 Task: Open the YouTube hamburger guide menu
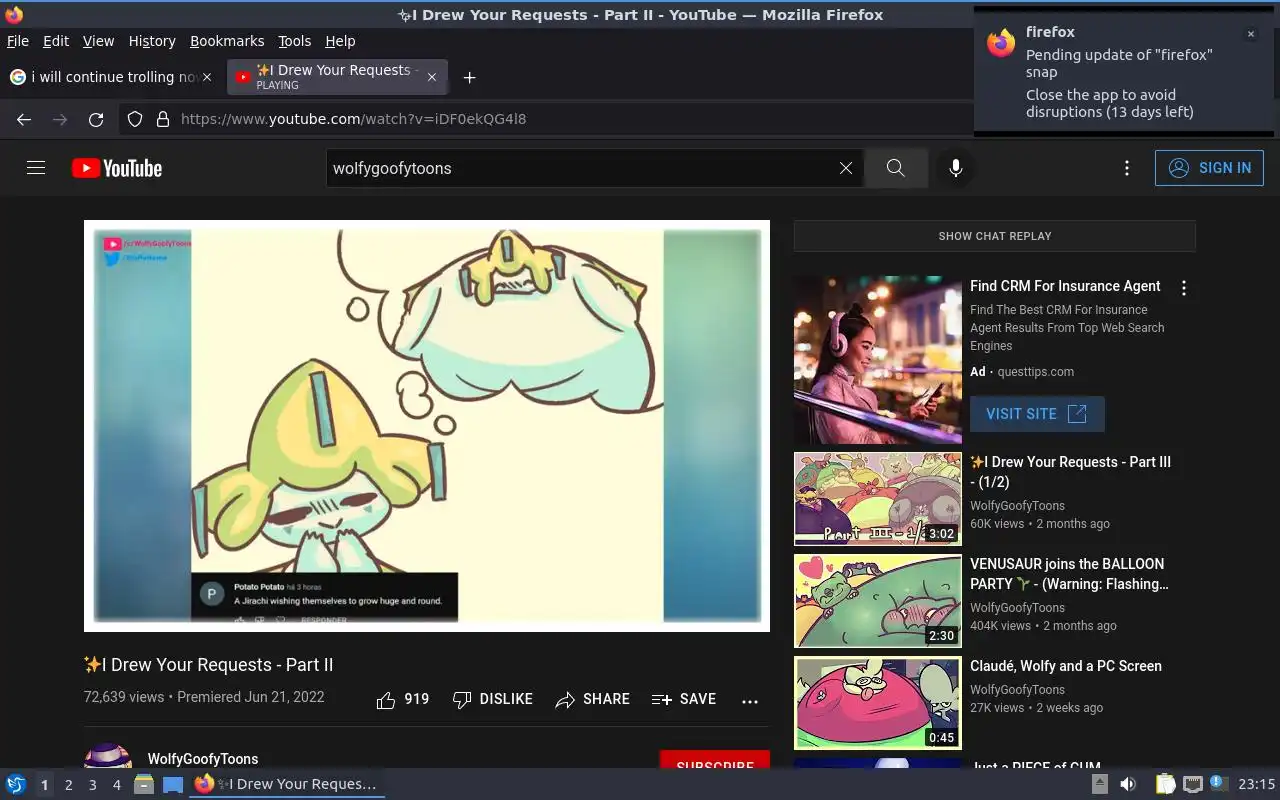(36, 168)
